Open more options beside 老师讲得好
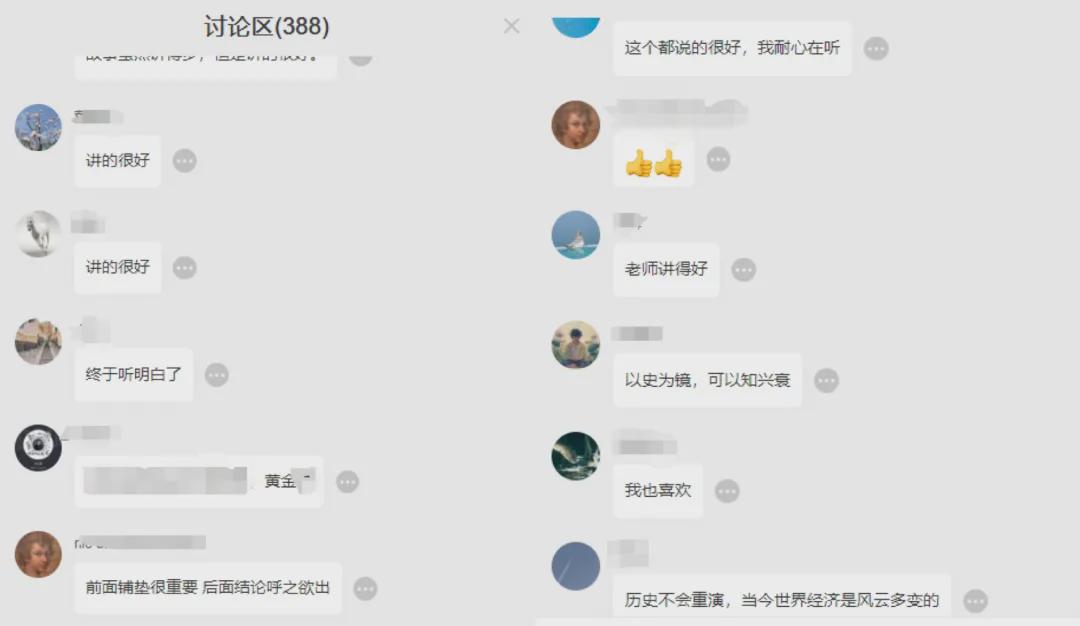 744,269
